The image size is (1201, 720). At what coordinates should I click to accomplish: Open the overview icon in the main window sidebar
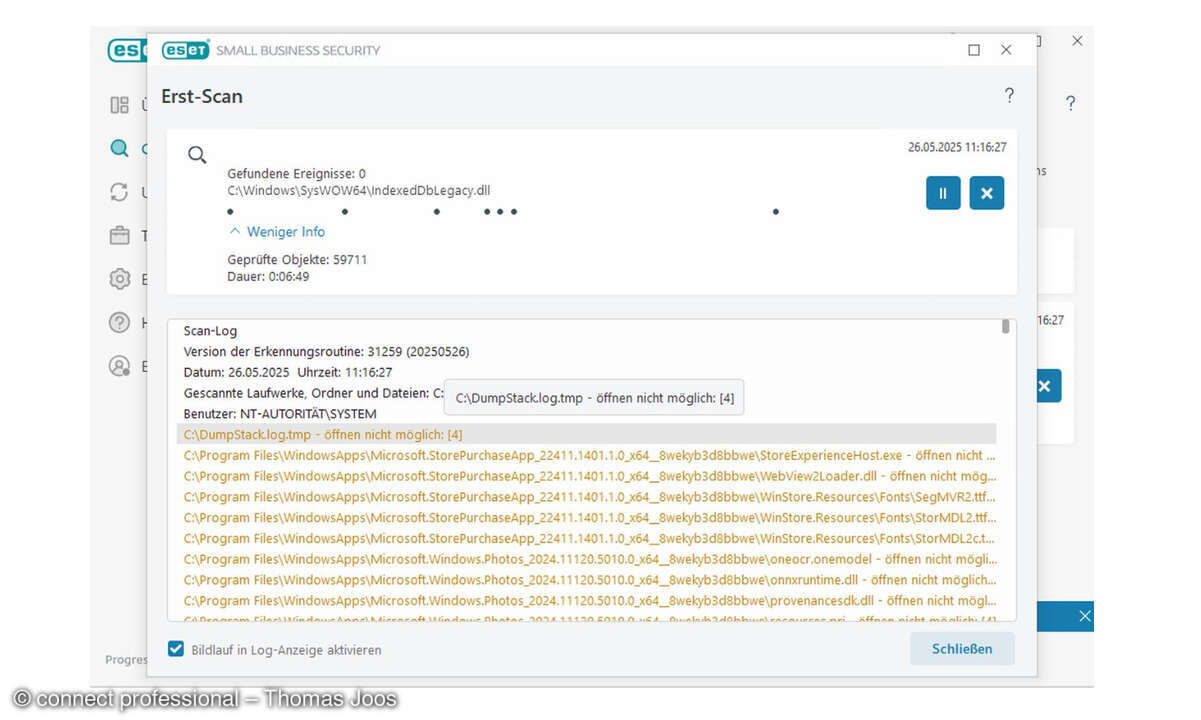coord(120,105)
